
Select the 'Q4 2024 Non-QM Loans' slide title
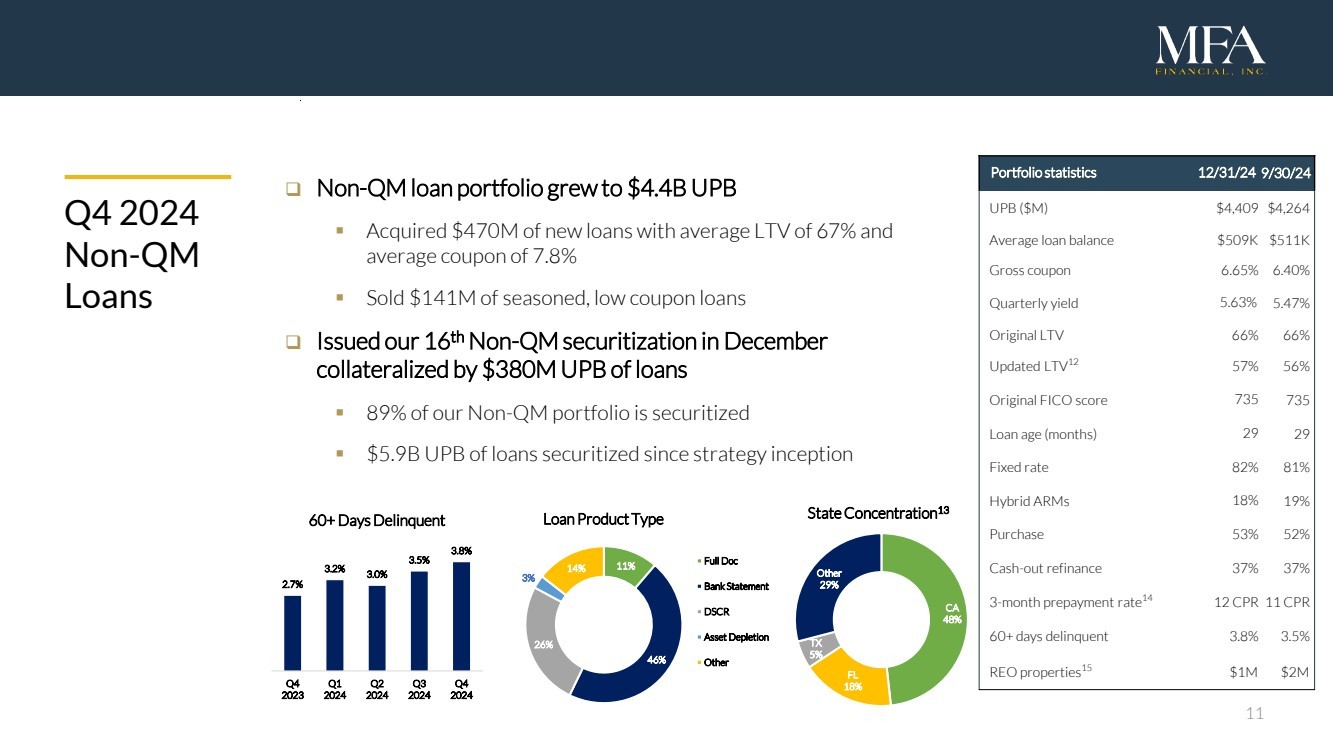(132, 255)
